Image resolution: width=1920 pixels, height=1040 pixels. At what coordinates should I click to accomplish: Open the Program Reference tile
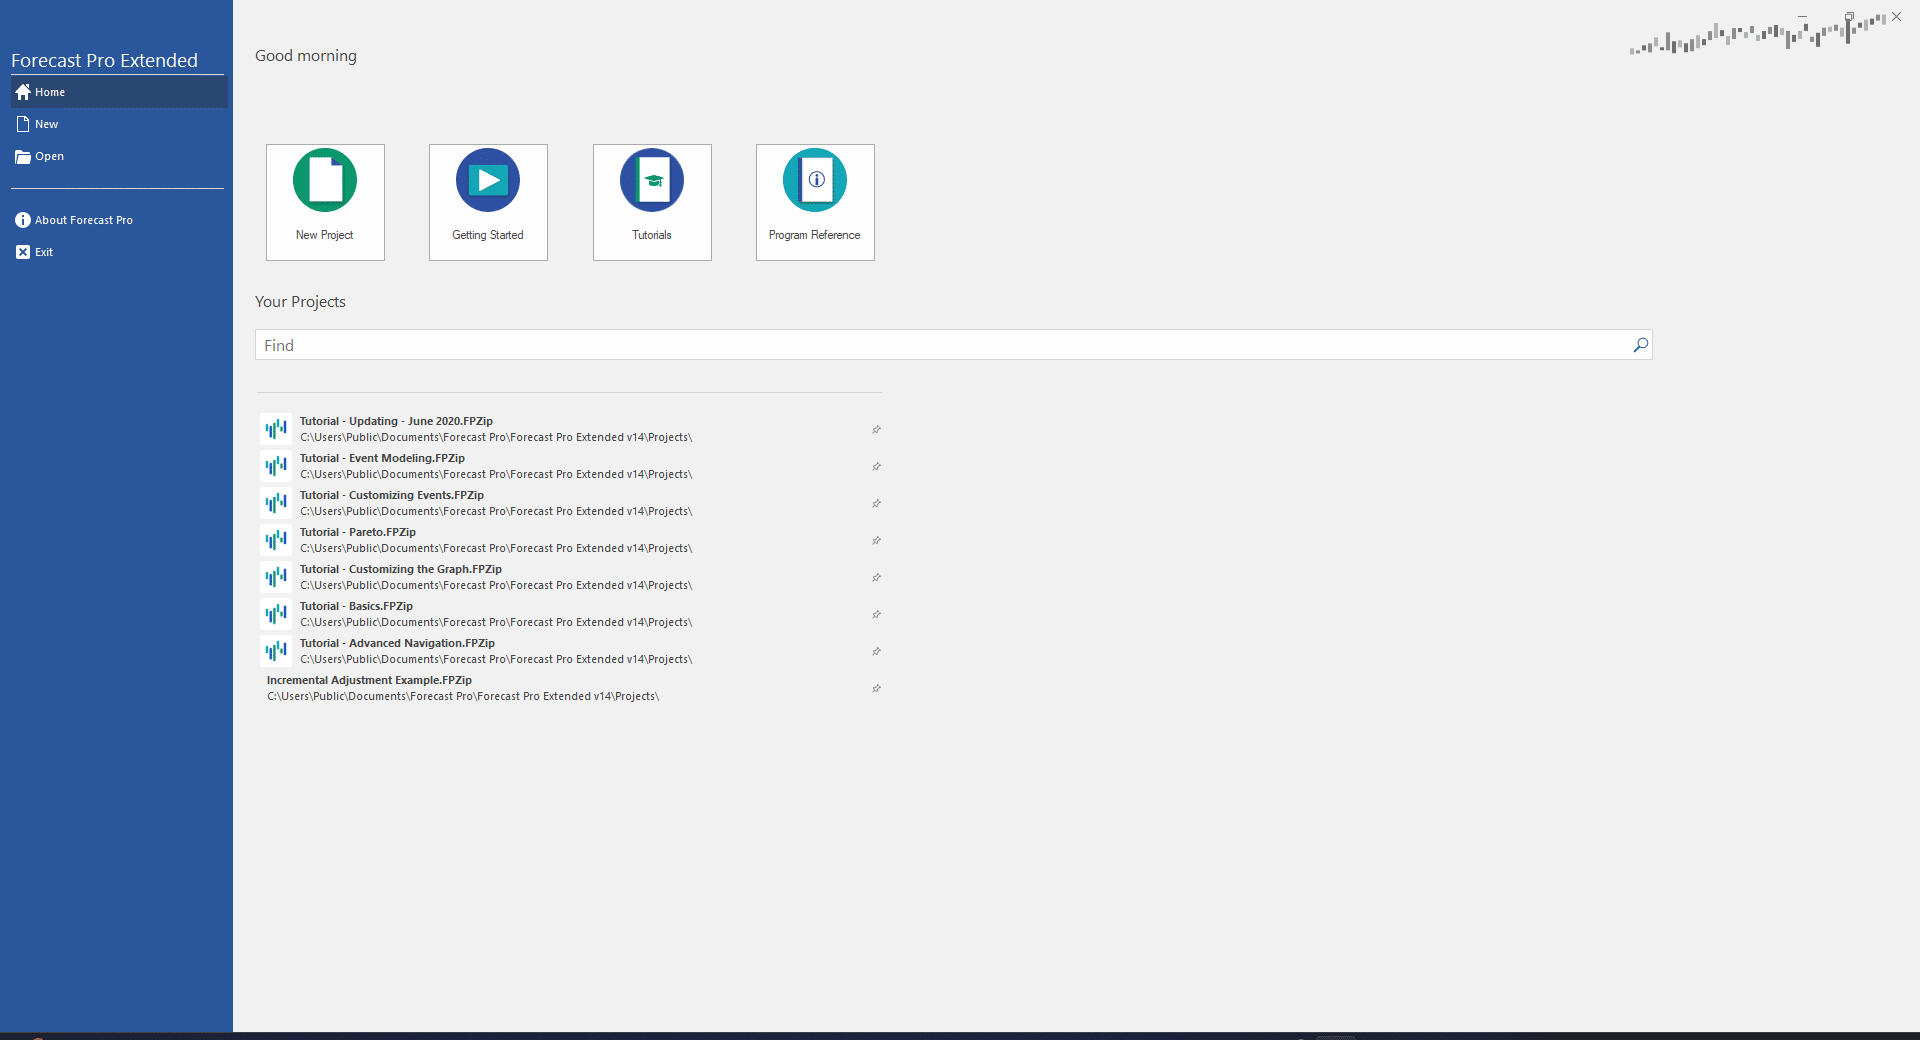[x=815, y=202]
